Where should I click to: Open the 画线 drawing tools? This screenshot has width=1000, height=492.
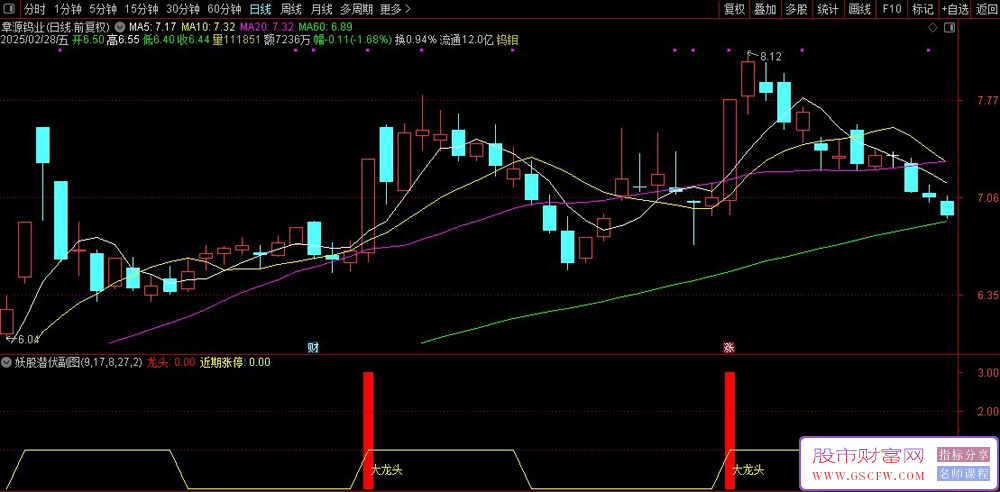[x=859, y=9]
